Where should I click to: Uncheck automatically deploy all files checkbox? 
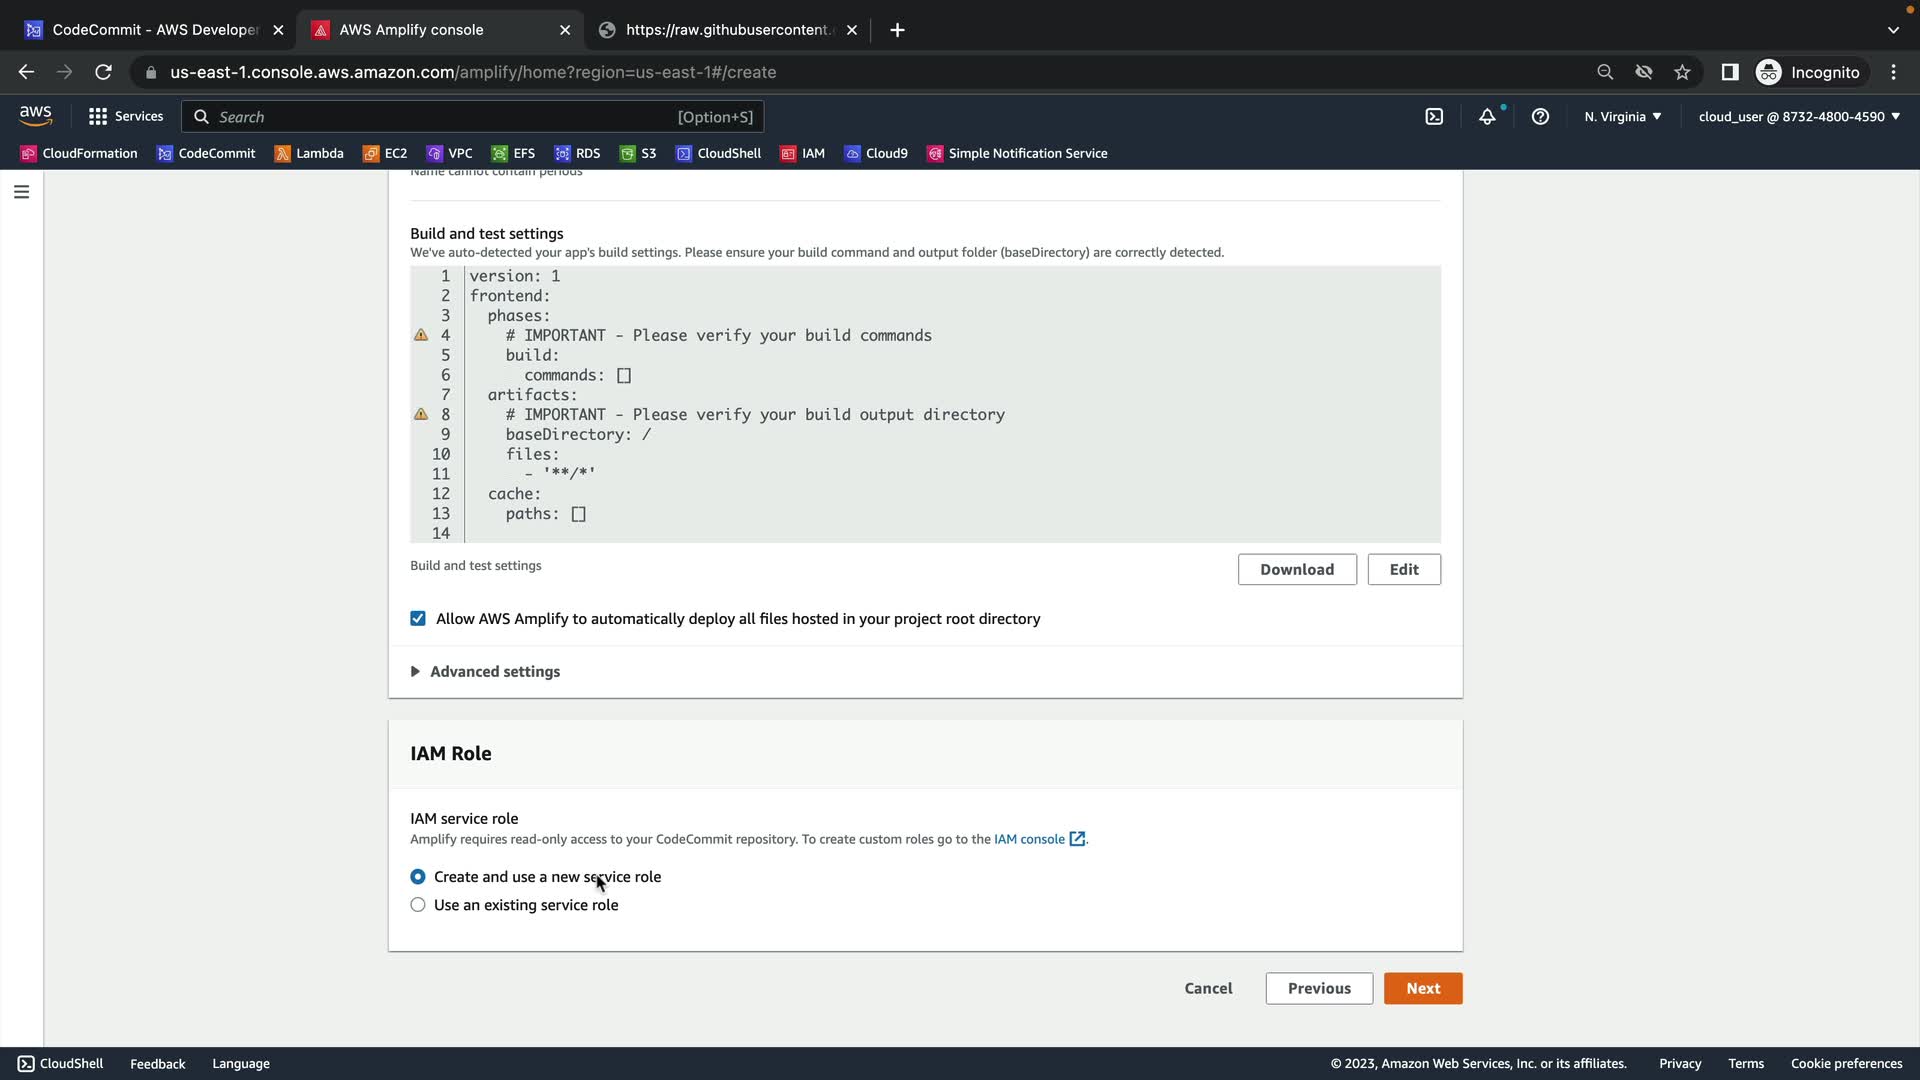tap(418, 619)
